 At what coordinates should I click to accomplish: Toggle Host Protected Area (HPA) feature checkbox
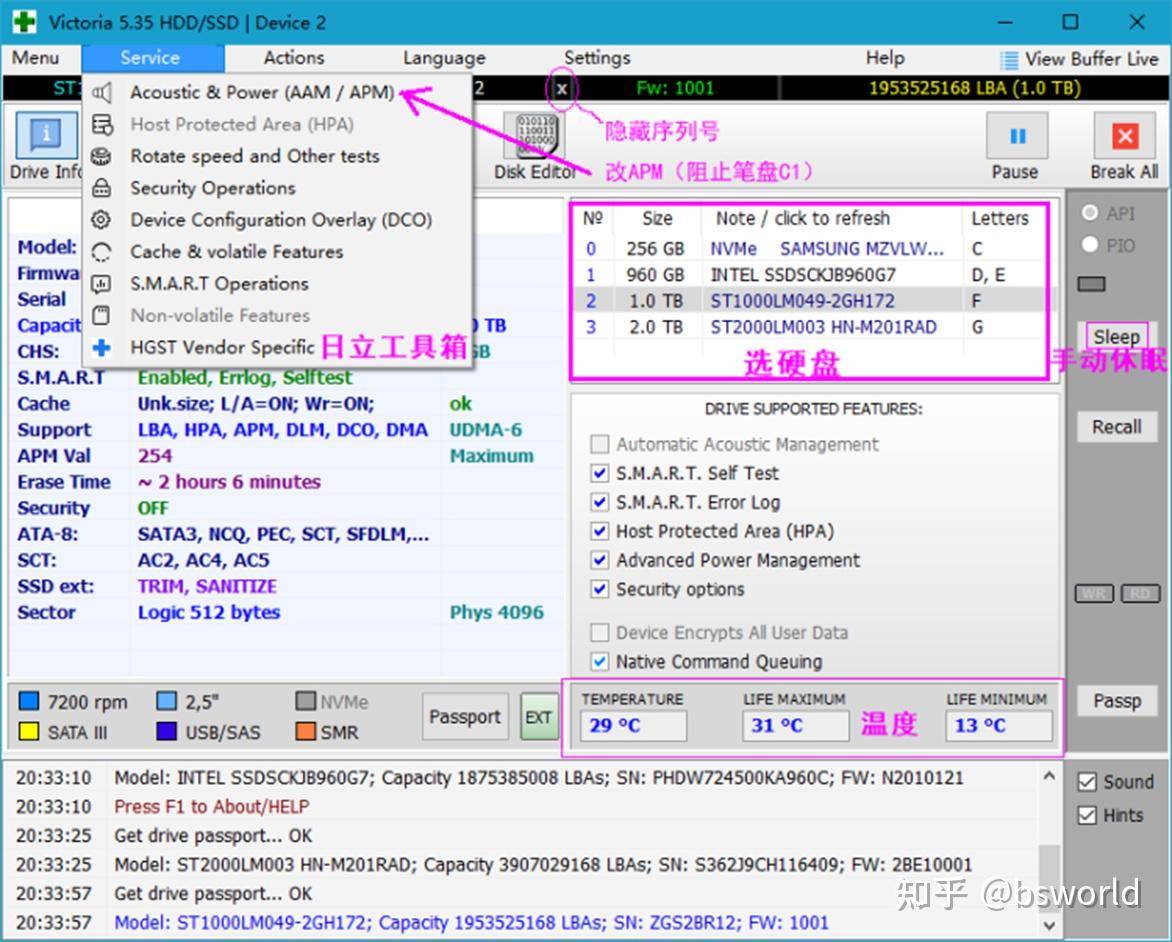(x=599, y=532)
